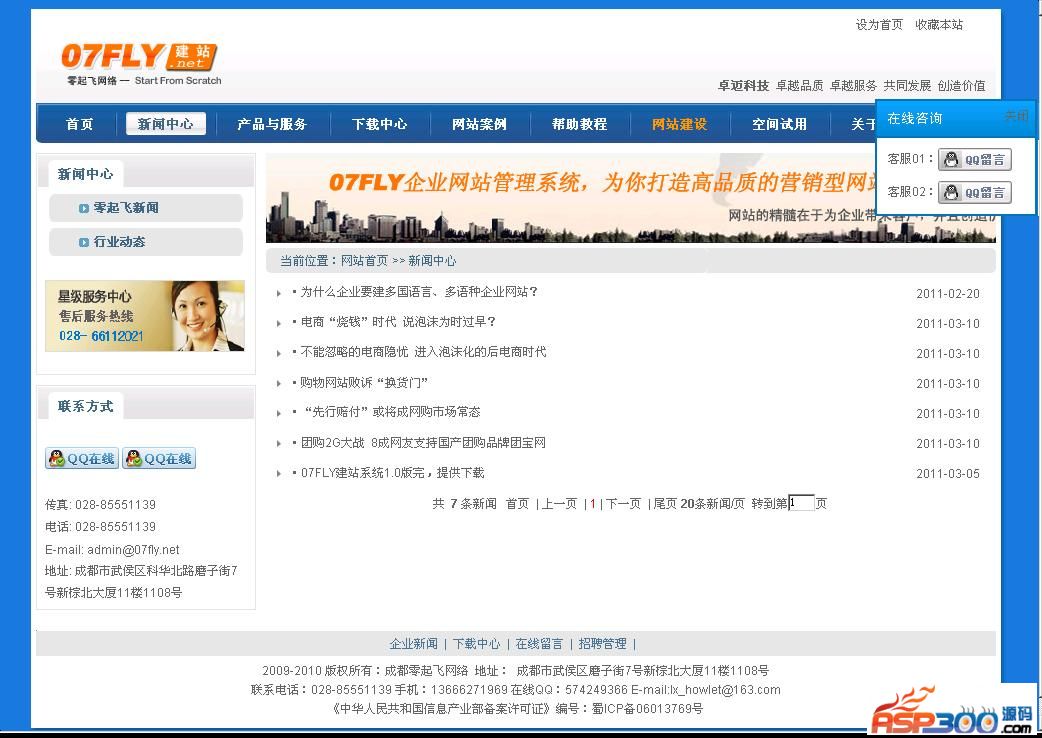The width and height of the screenshot is (1042, 738).
Task: Click the arrow bullet before 电商"烧钱"时代
Action: point(279,323)
